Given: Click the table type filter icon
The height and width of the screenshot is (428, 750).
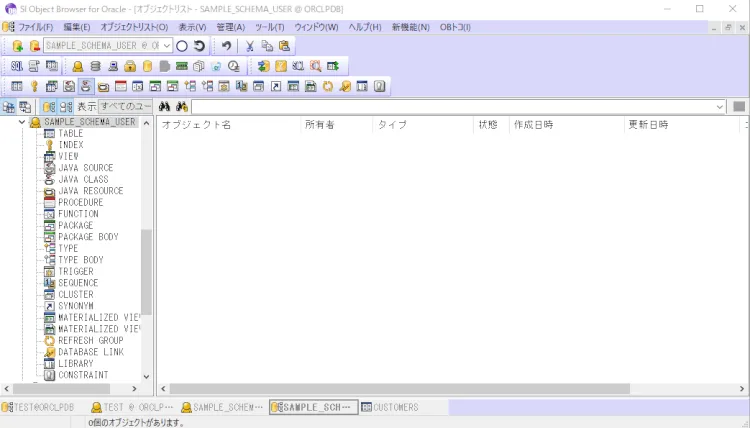Looking at the screenshot, I should pyautogui.click(x=17, y=86).
